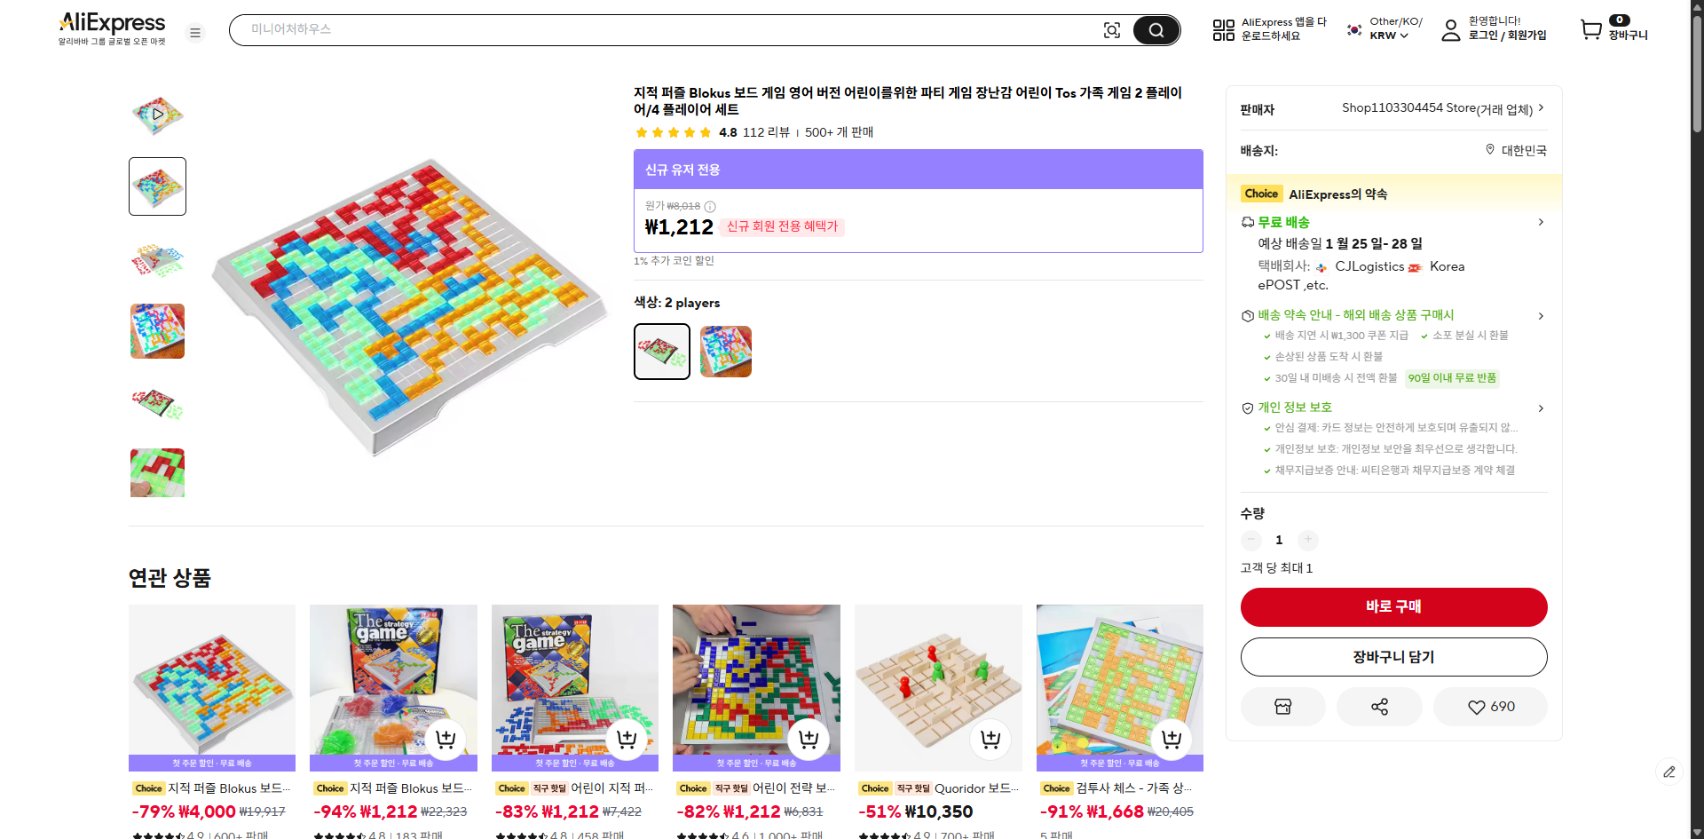Play the product video thumbnail

pos(157,114)
